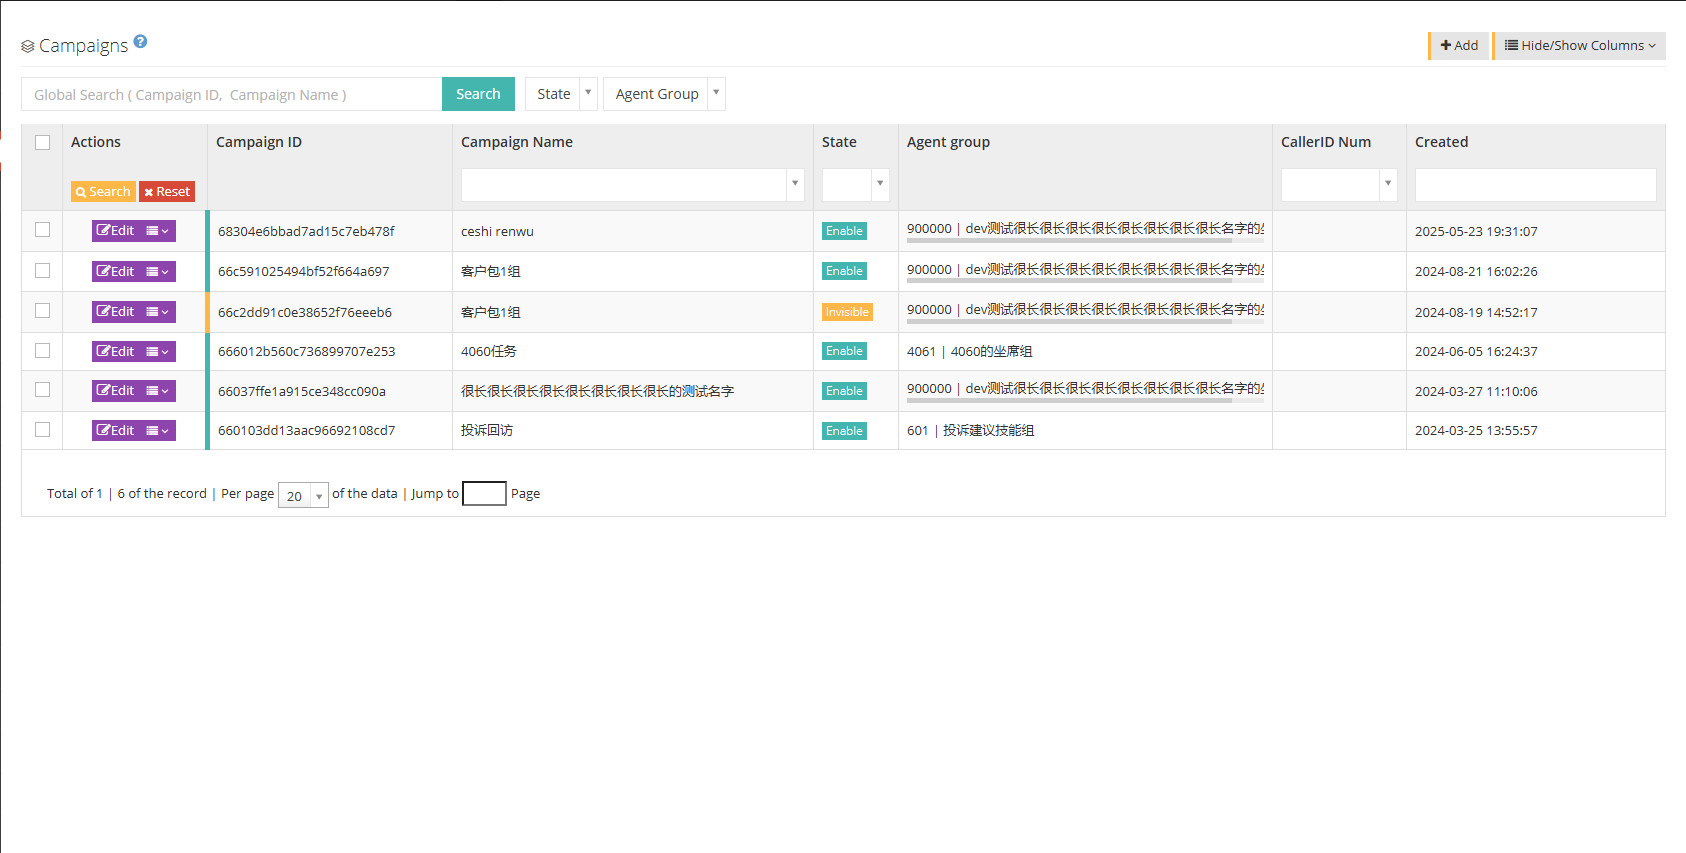The image size is (1686, 853).
Task: Click created date 2024-03-25 13:55:57
Action: 1476,430
